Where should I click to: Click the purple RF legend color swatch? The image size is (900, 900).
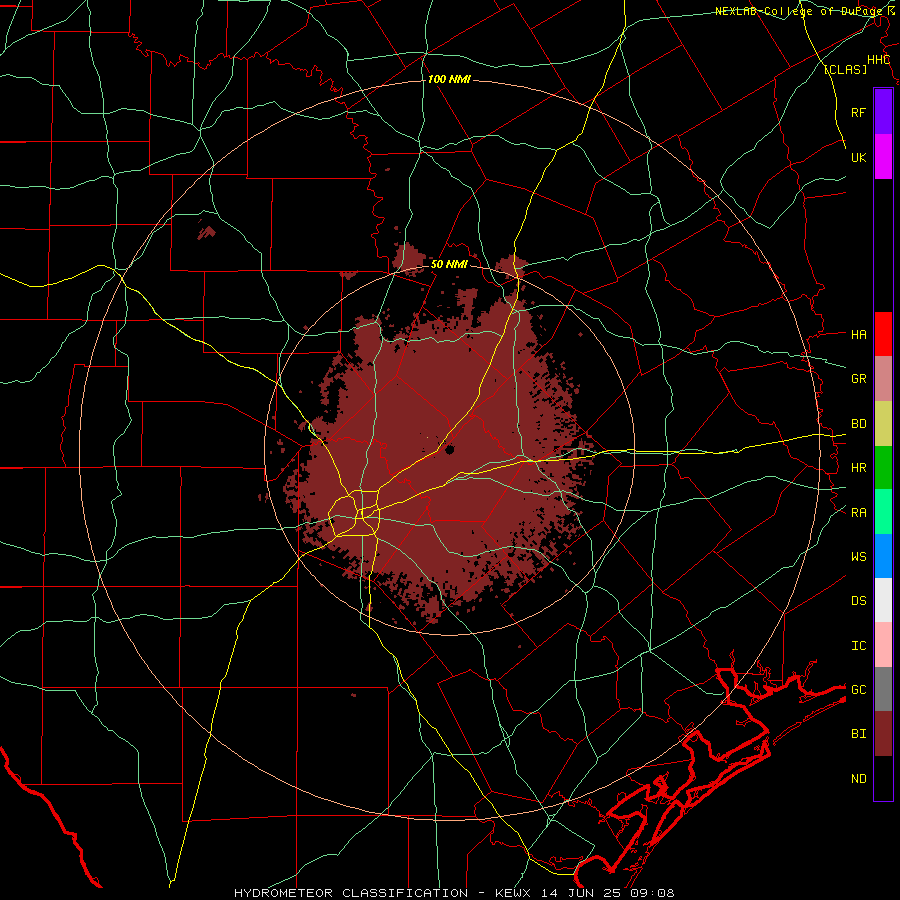pos(883,112)
